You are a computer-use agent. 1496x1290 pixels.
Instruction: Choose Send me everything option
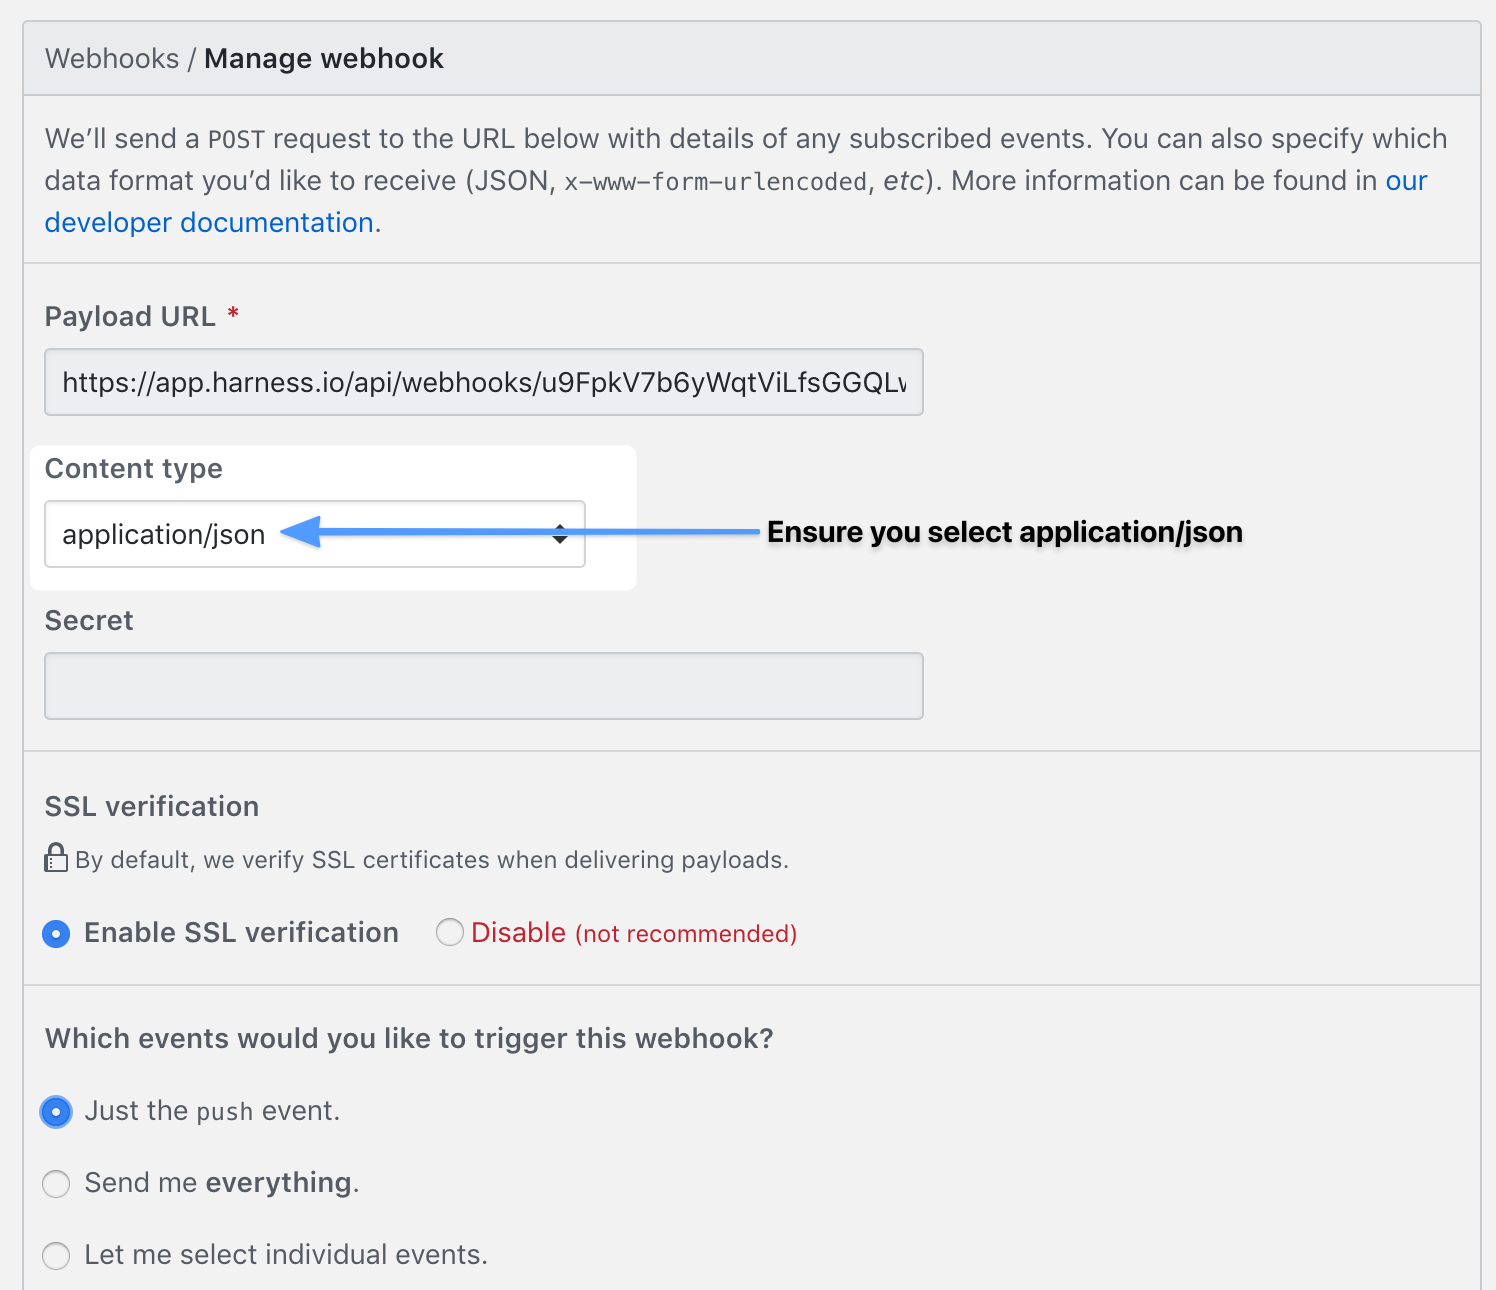(x=56, y=1184)
